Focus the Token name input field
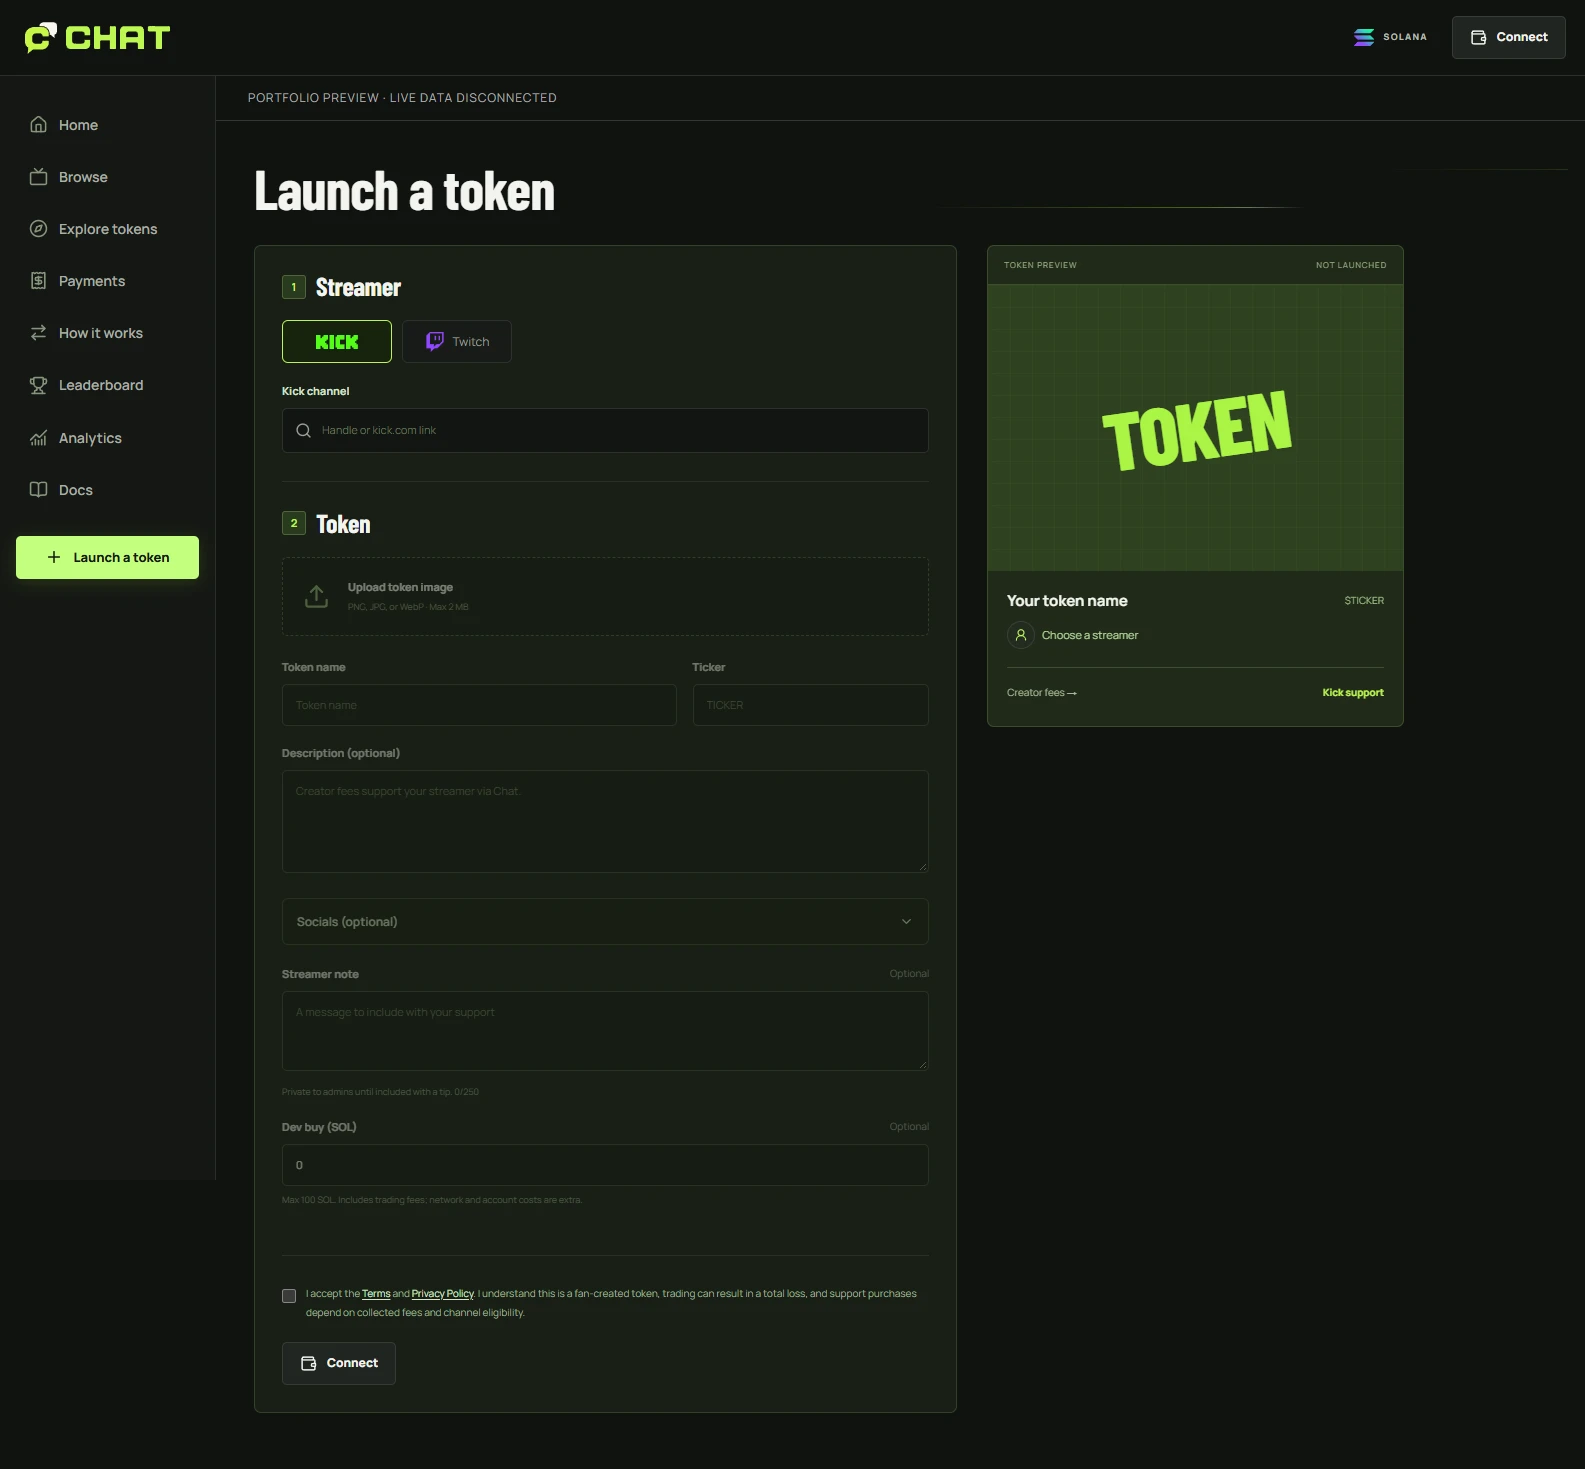 pyautogui.click(x=479, y=705)
